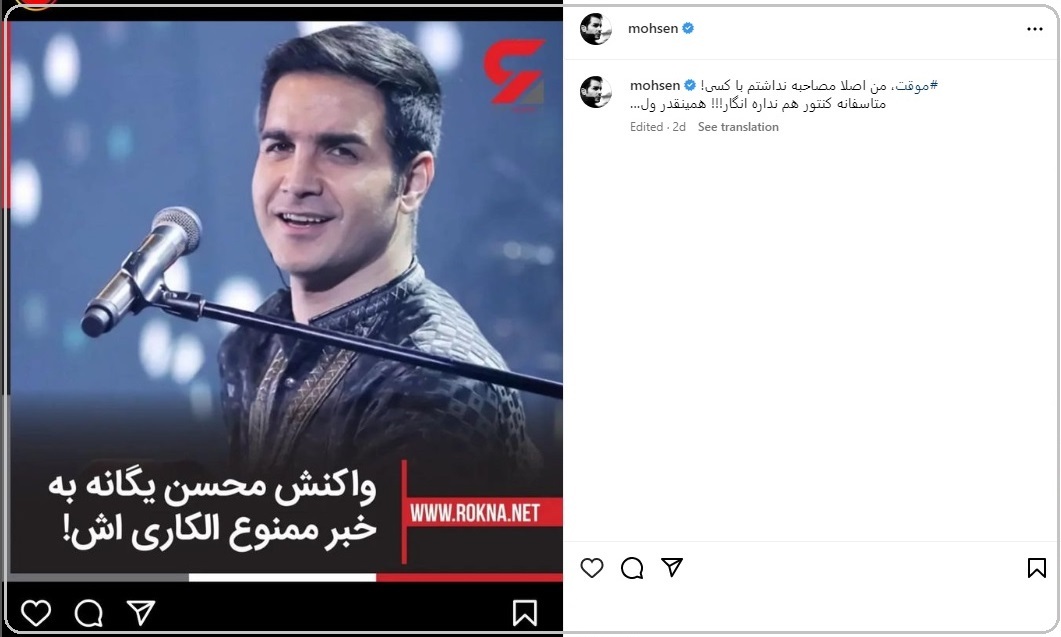The image size is (1061, 637).
Task: Toggle the white bookmark icon overlaid on the image
Action: pyautogui.click(x=524, y=613)
